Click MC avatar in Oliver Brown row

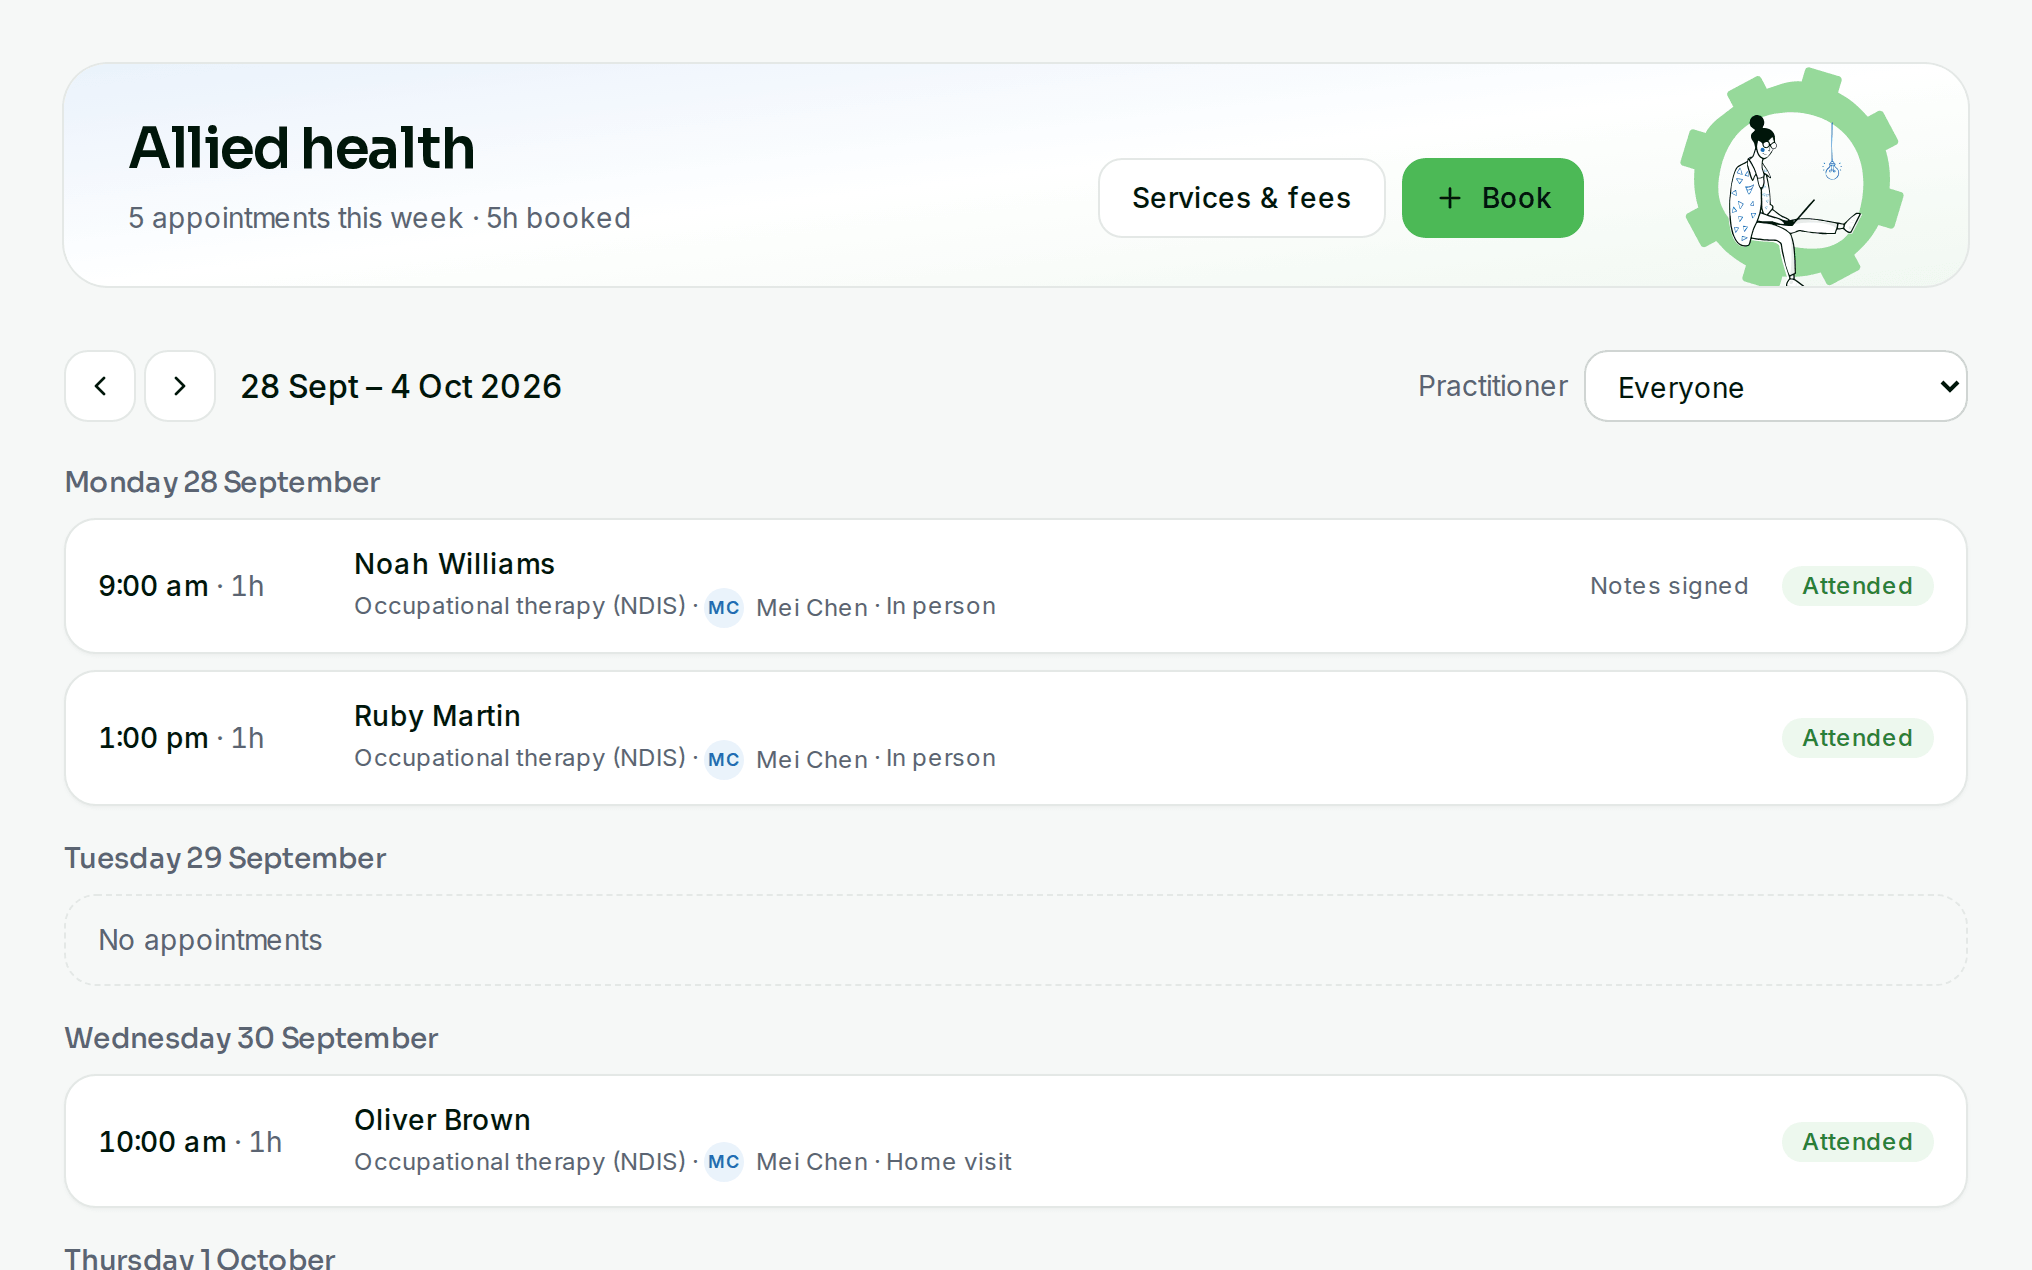click(x=724, y=1162)
